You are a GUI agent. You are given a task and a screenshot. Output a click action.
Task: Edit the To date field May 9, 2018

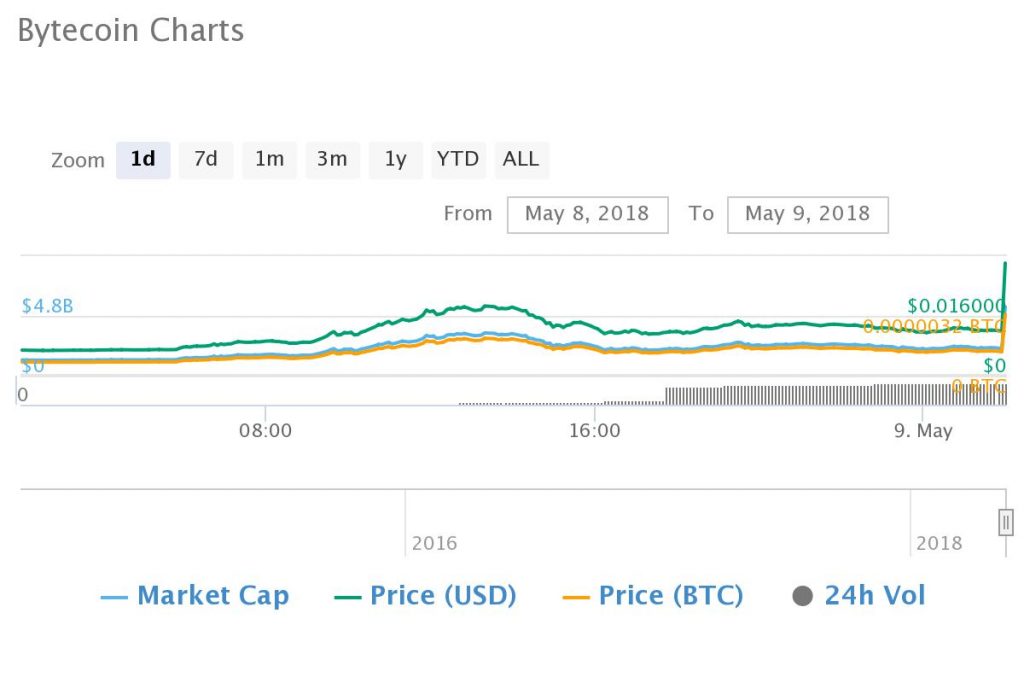pos(807,214)
